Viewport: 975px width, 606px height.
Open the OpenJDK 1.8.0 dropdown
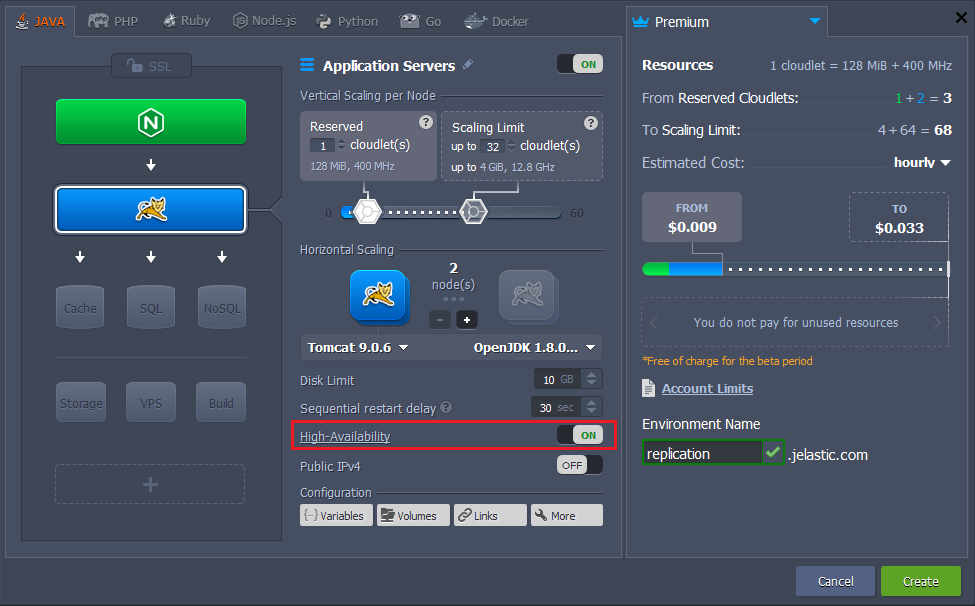tap(535, 347)
